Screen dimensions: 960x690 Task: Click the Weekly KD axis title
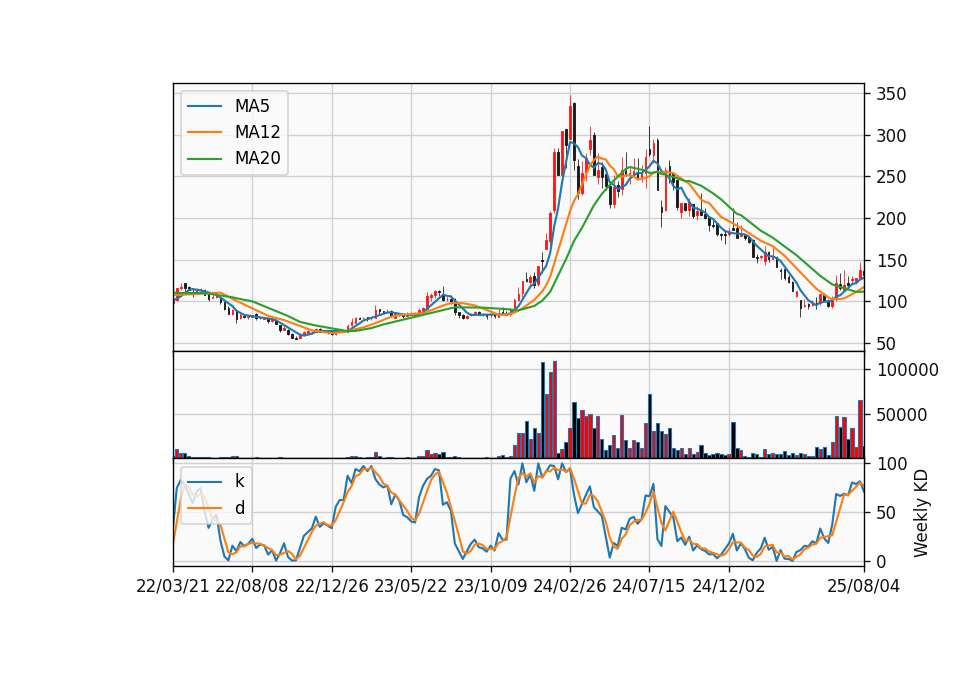pyautogui.click(x=921, y=514)
